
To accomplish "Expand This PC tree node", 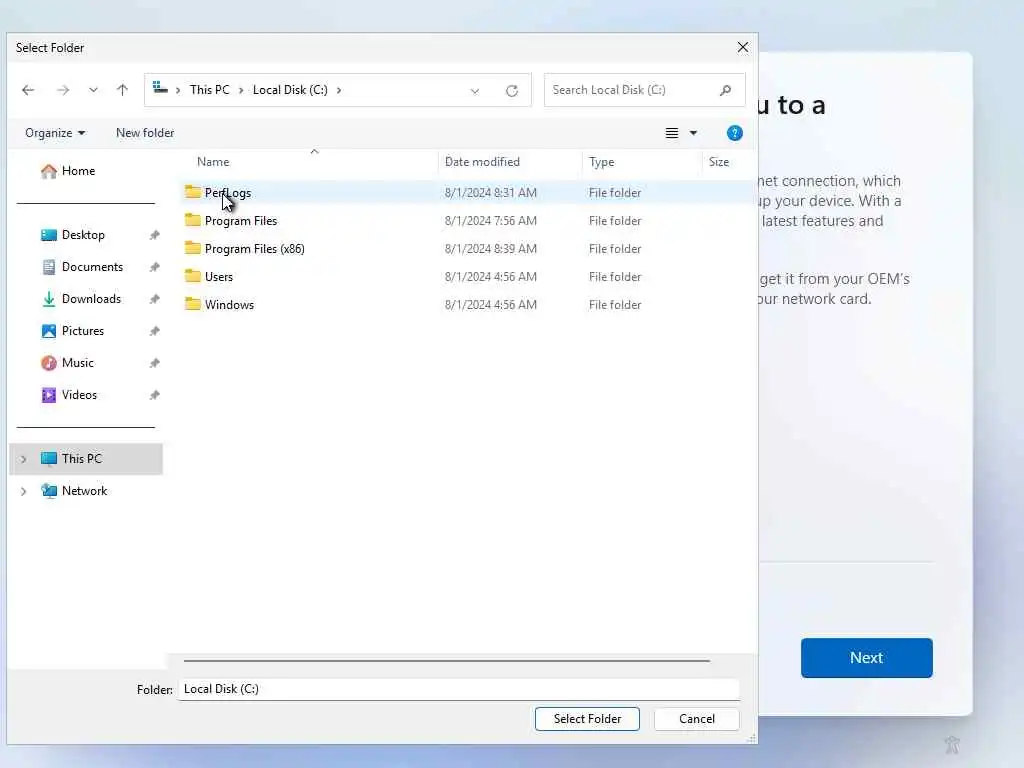I will coord(24,459).
